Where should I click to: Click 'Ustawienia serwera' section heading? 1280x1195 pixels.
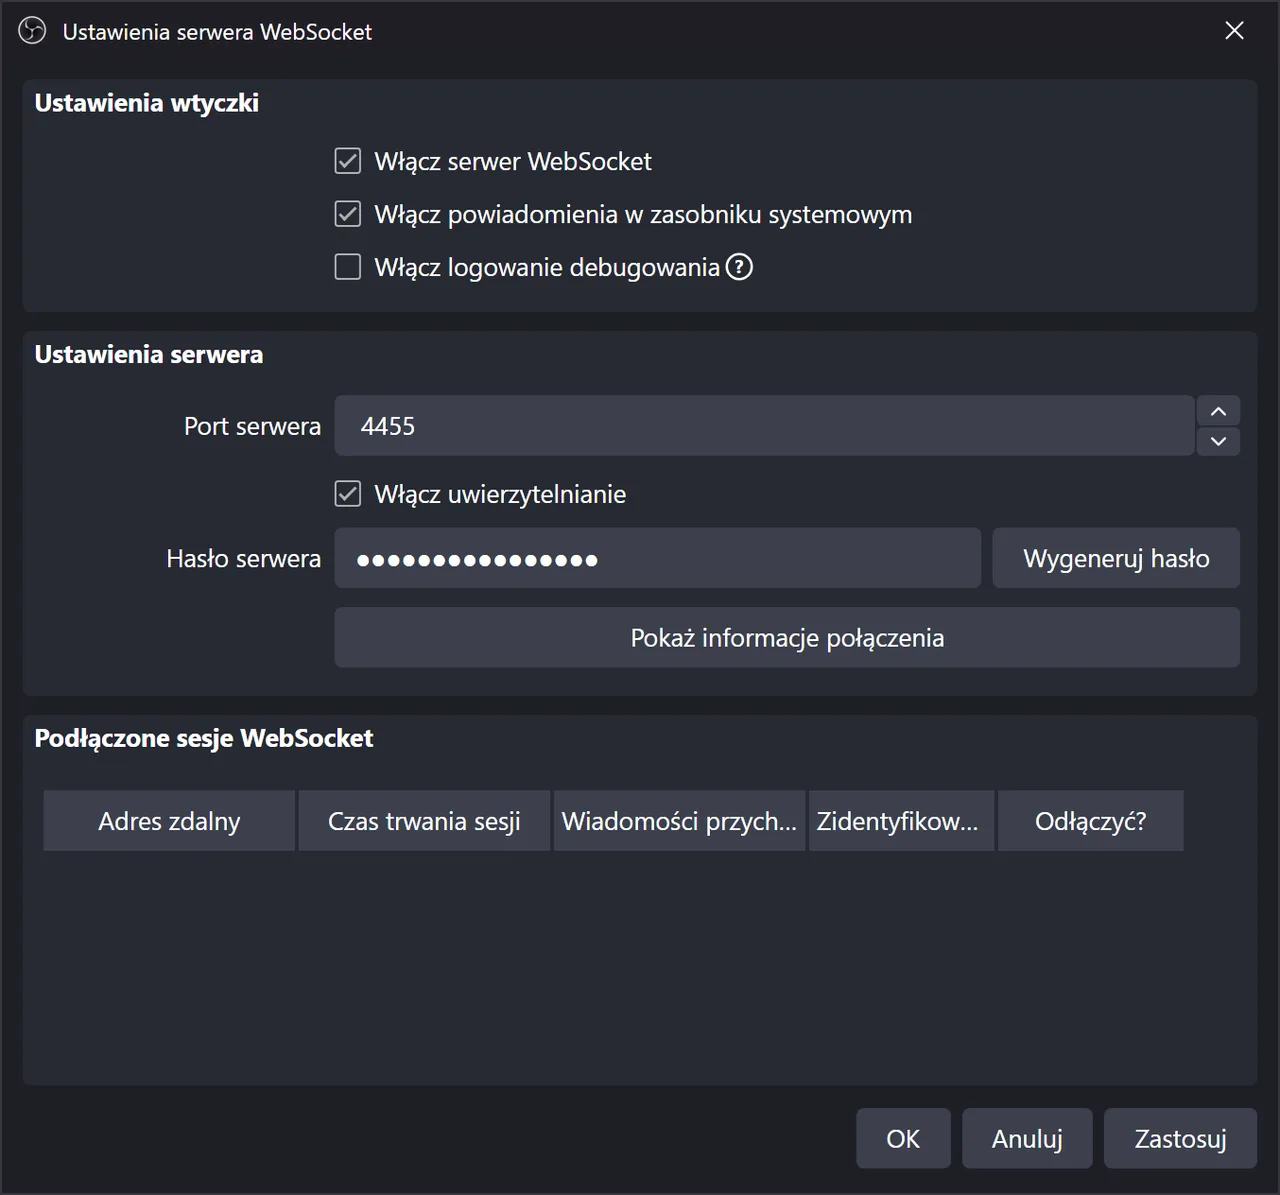click(x=149, y=354)
